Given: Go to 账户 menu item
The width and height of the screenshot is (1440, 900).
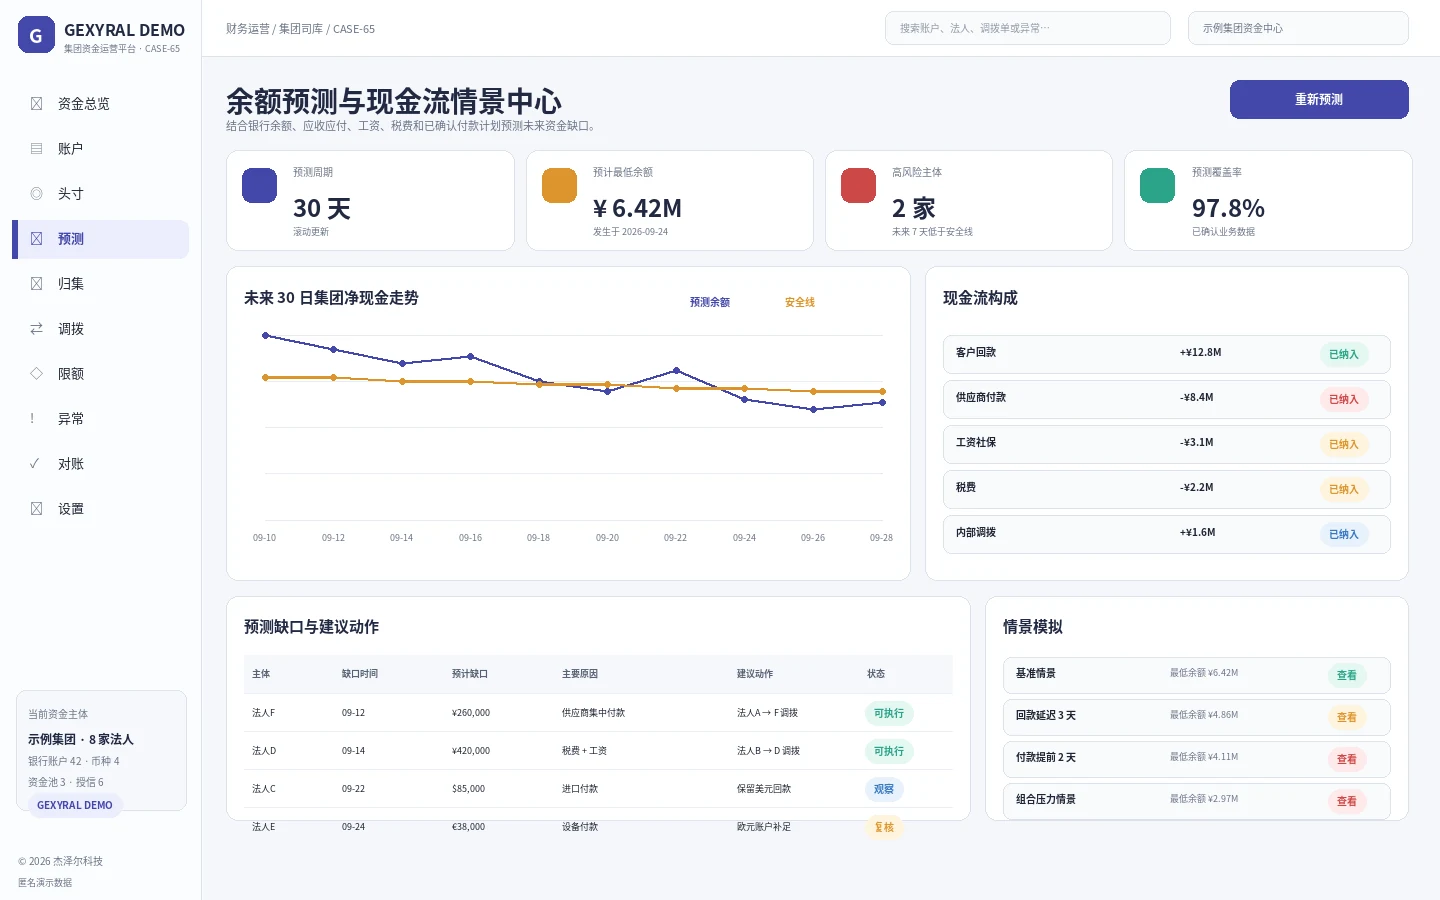Looking at the screenshot, I should pyautogui.click(x=100, y=149).
